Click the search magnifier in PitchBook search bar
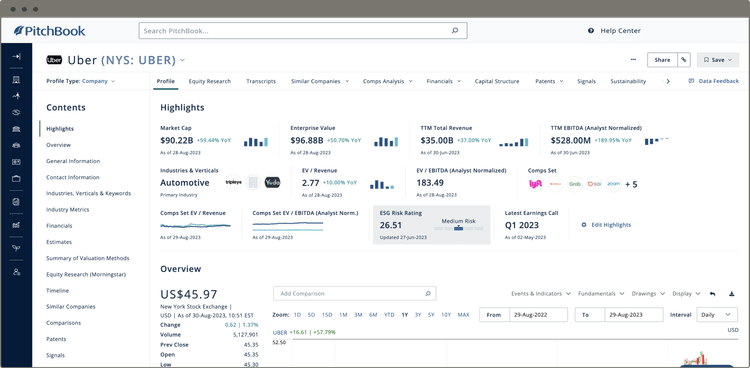The image size is (750, 368). pos(455,31)
